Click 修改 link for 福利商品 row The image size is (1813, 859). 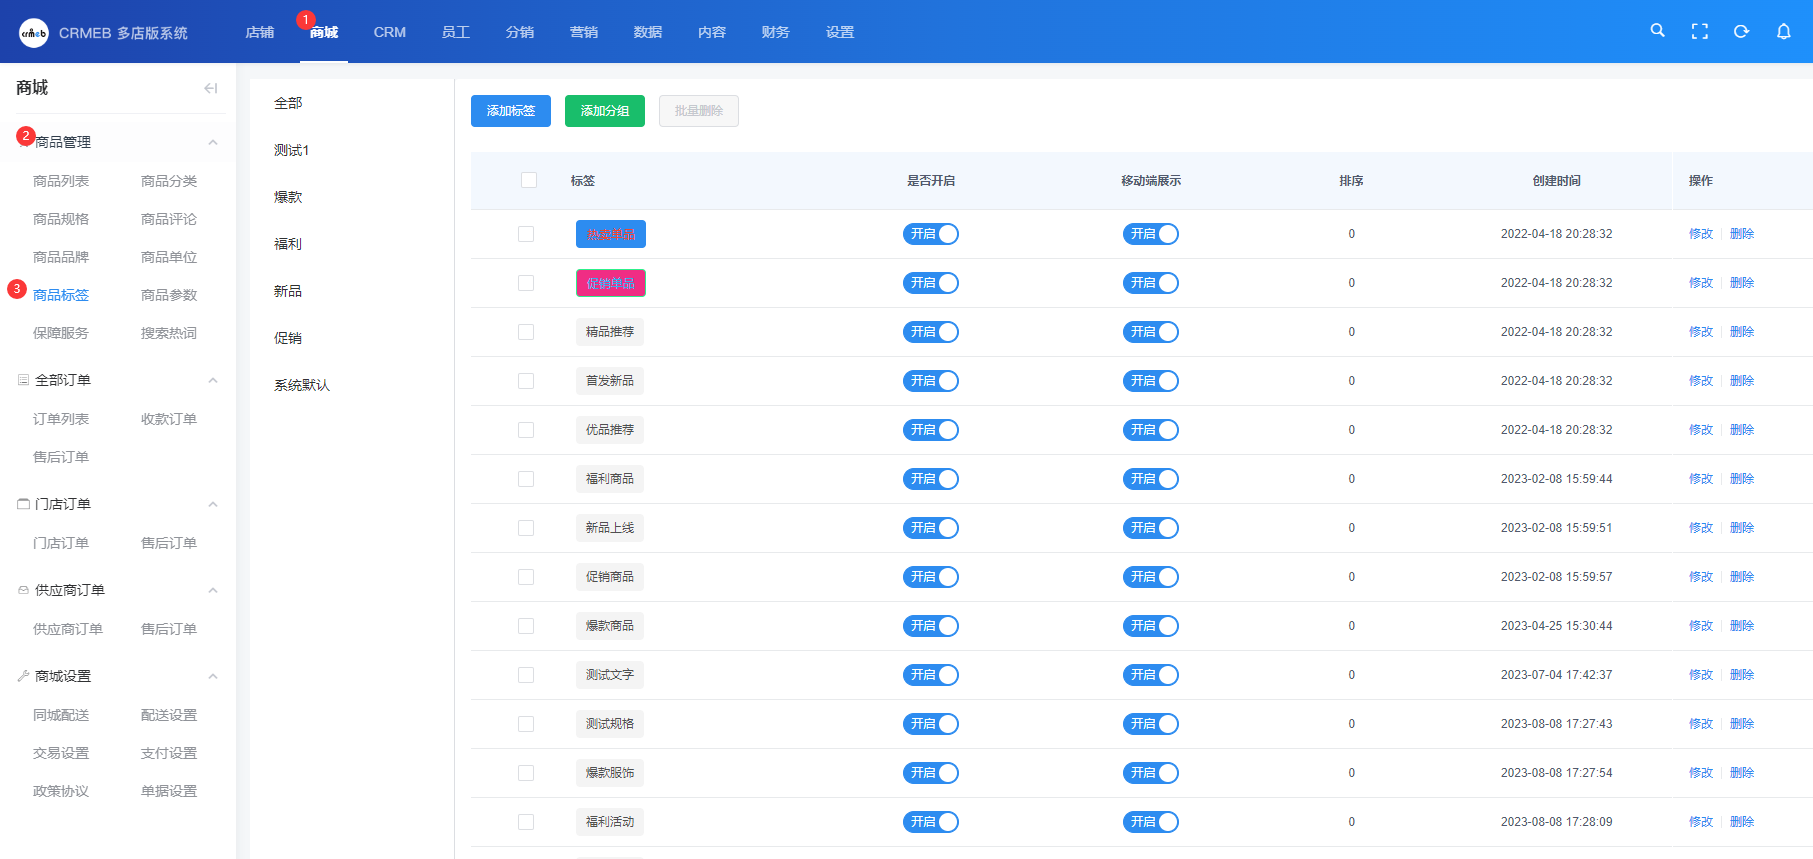1700,479
